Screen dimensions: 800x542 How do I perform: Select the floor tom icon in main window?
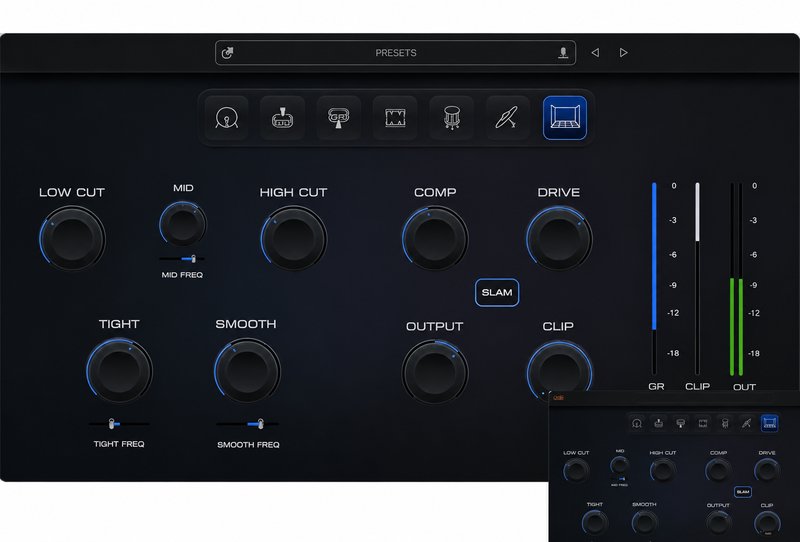click(452, 118)
